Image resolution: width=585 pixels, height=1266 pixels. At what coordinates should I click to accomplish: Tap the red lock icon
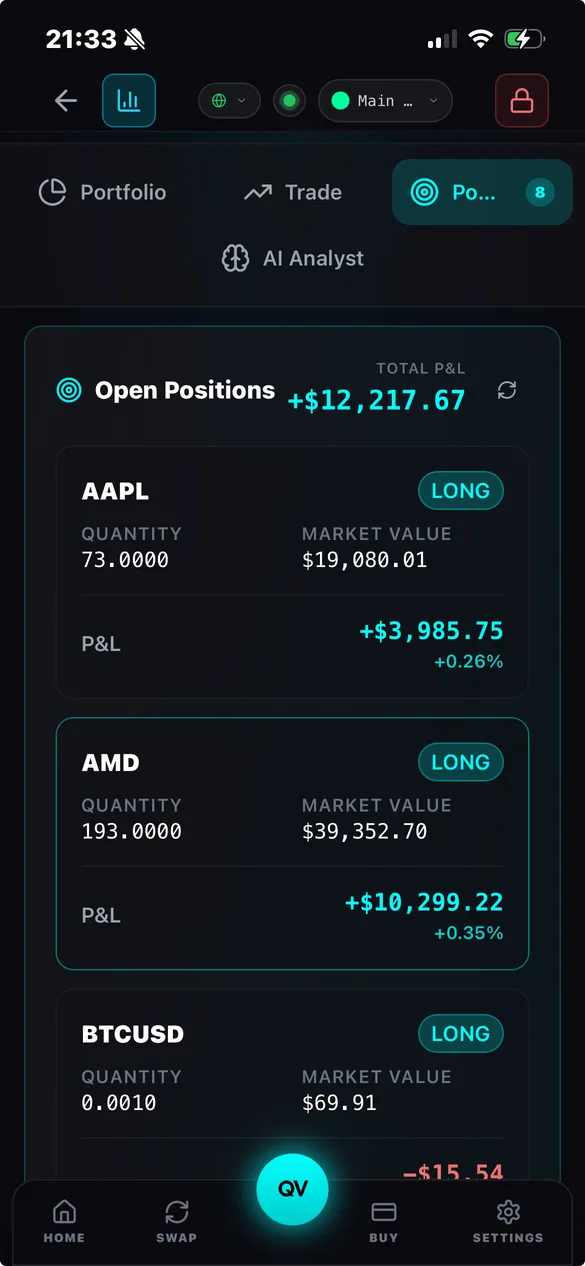pos(521,100)
